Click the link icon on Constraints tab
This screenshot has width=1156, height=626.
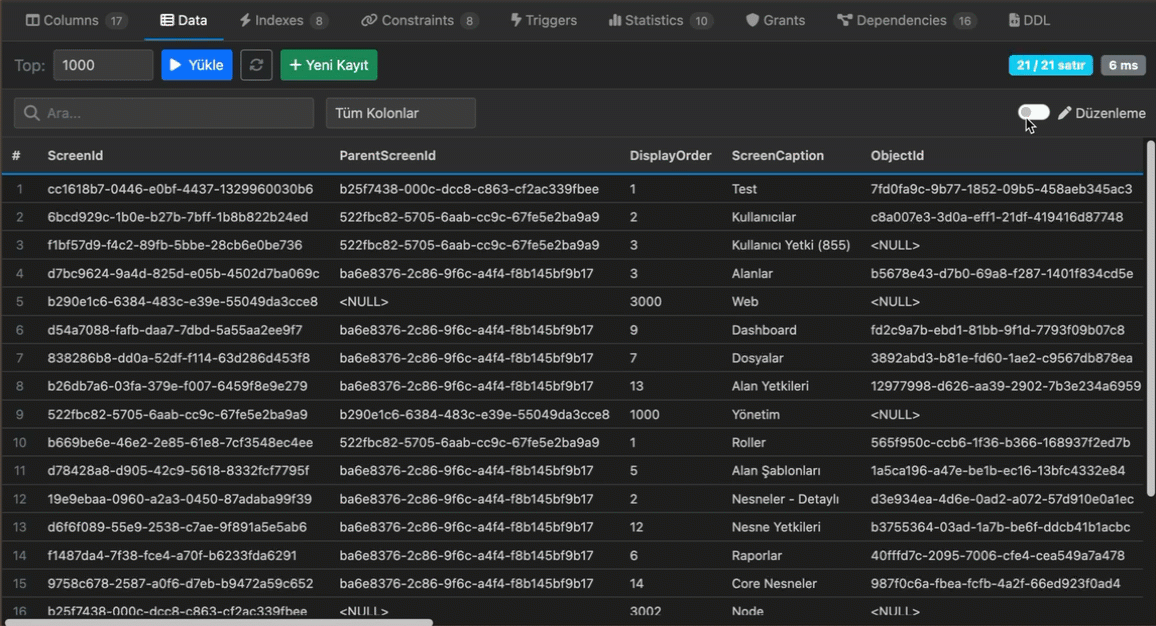click(369, 20)
